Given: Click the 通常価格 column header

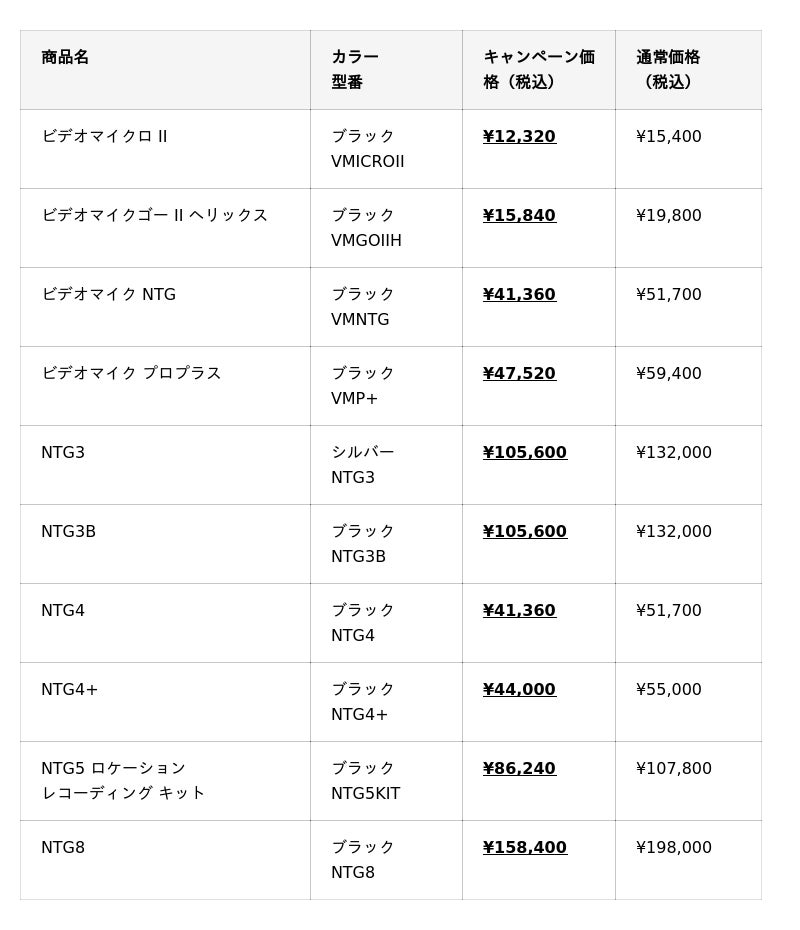Looking at the screenshot, I should pyautogui.click(x=668, y=70).
